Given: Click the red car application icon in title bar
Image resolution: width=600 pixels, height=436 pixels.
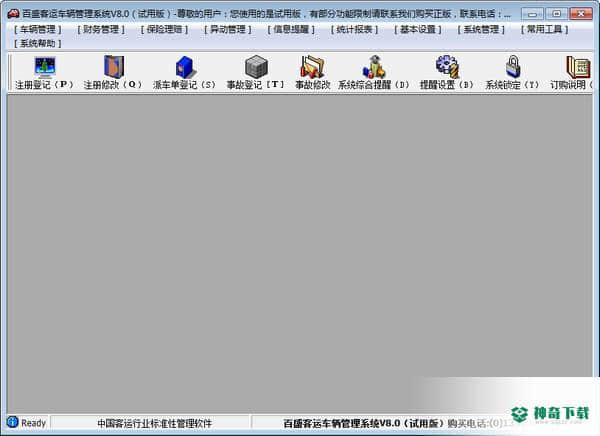Looking at the screenshot, I should (x=13, y=13).
